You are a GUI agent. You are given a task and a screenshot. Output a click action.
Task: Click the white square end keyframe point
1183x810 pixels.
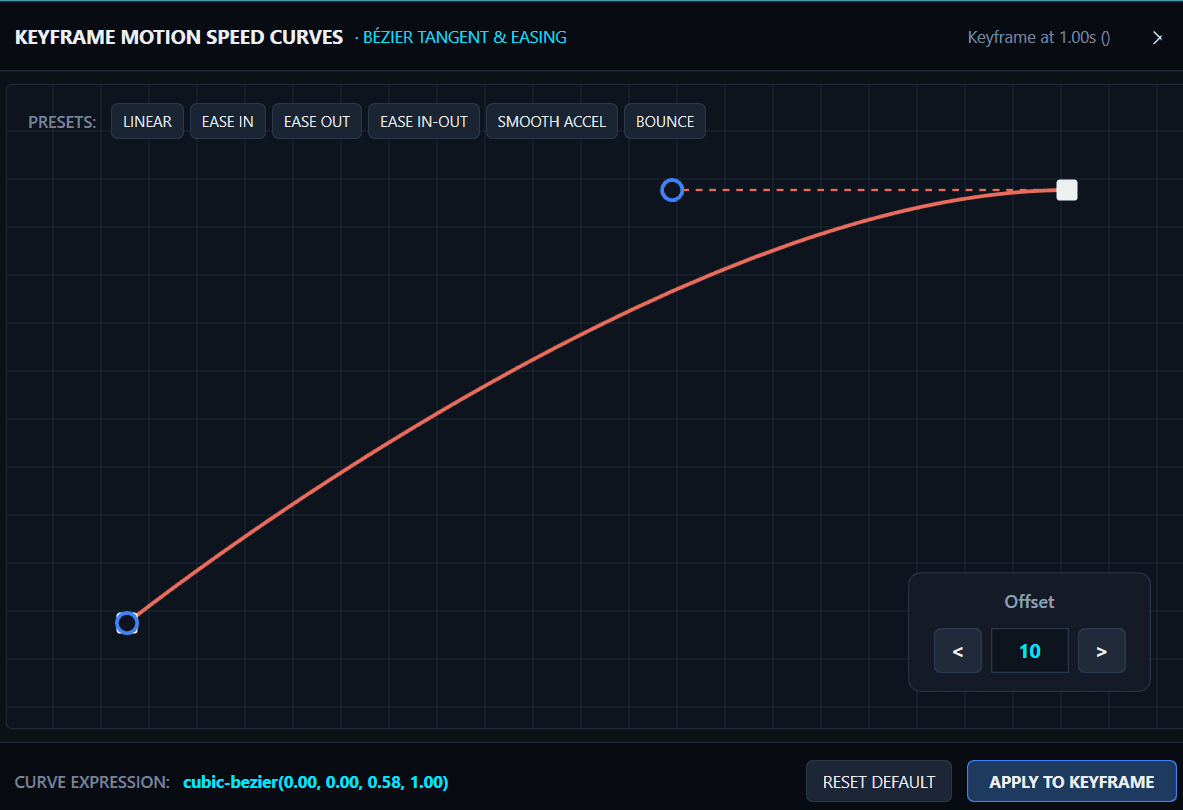pos(1067,190)
